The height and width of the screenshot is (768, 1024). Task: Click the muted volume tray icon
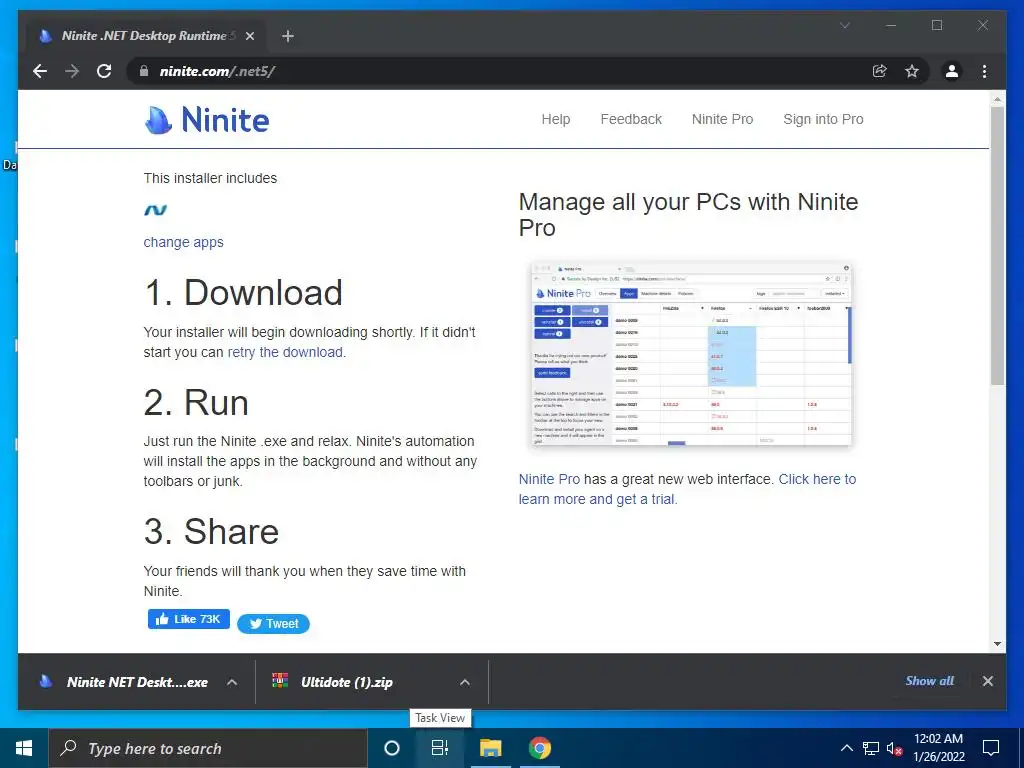click(x=894, y=748)
